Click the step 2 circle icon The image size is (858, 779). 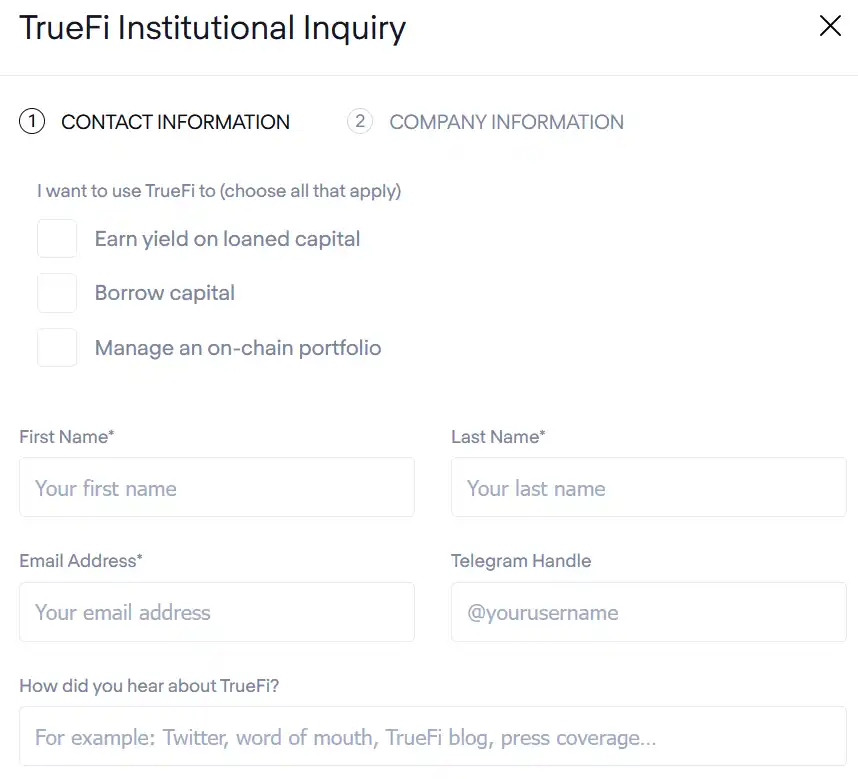pyautogui.click(x=360, y=121)
